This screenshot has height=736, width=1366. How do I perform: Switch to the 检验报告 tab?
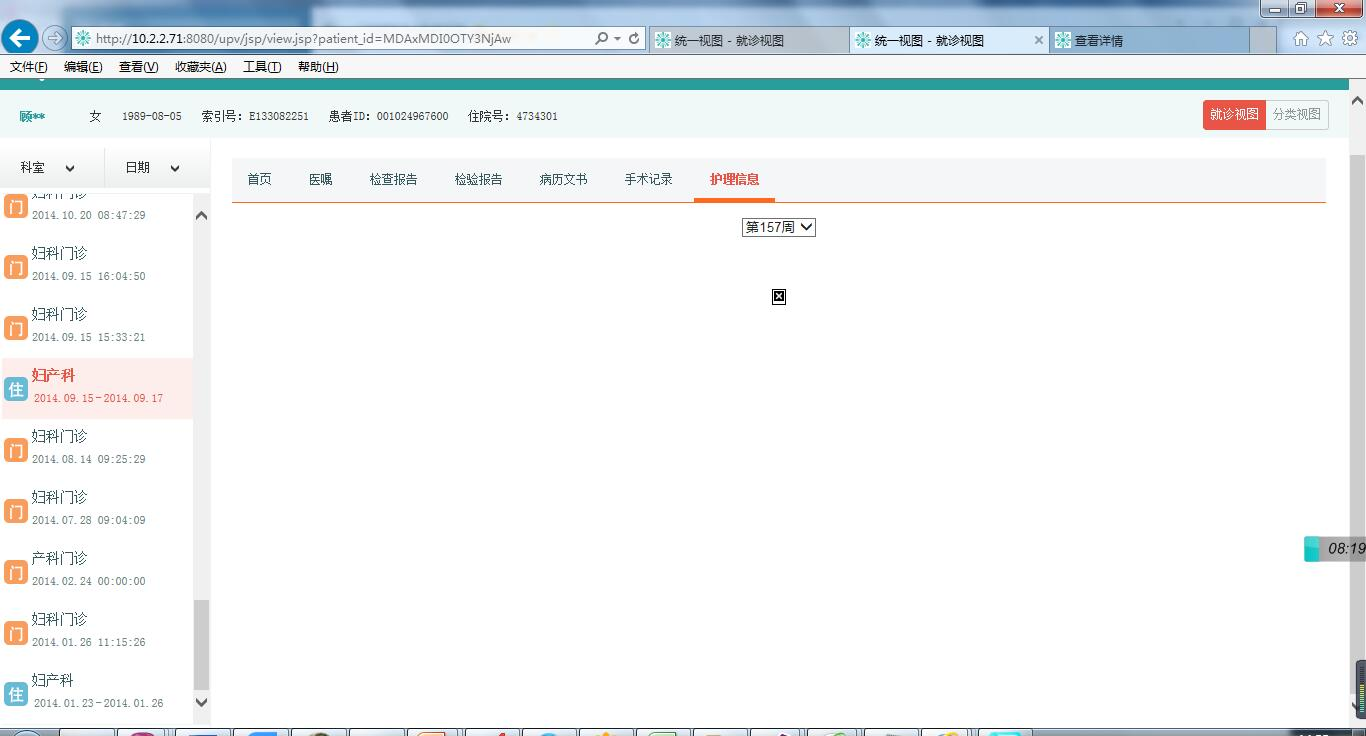click(478, 180)
